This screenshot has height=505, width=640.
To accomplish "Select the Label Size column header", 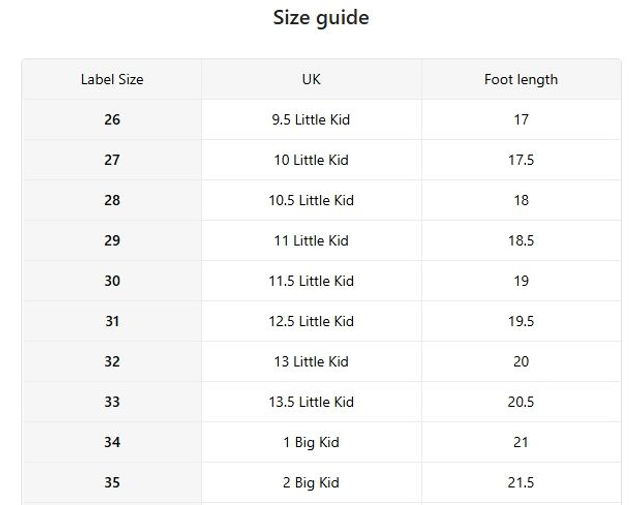I will (x=112, y=79).
